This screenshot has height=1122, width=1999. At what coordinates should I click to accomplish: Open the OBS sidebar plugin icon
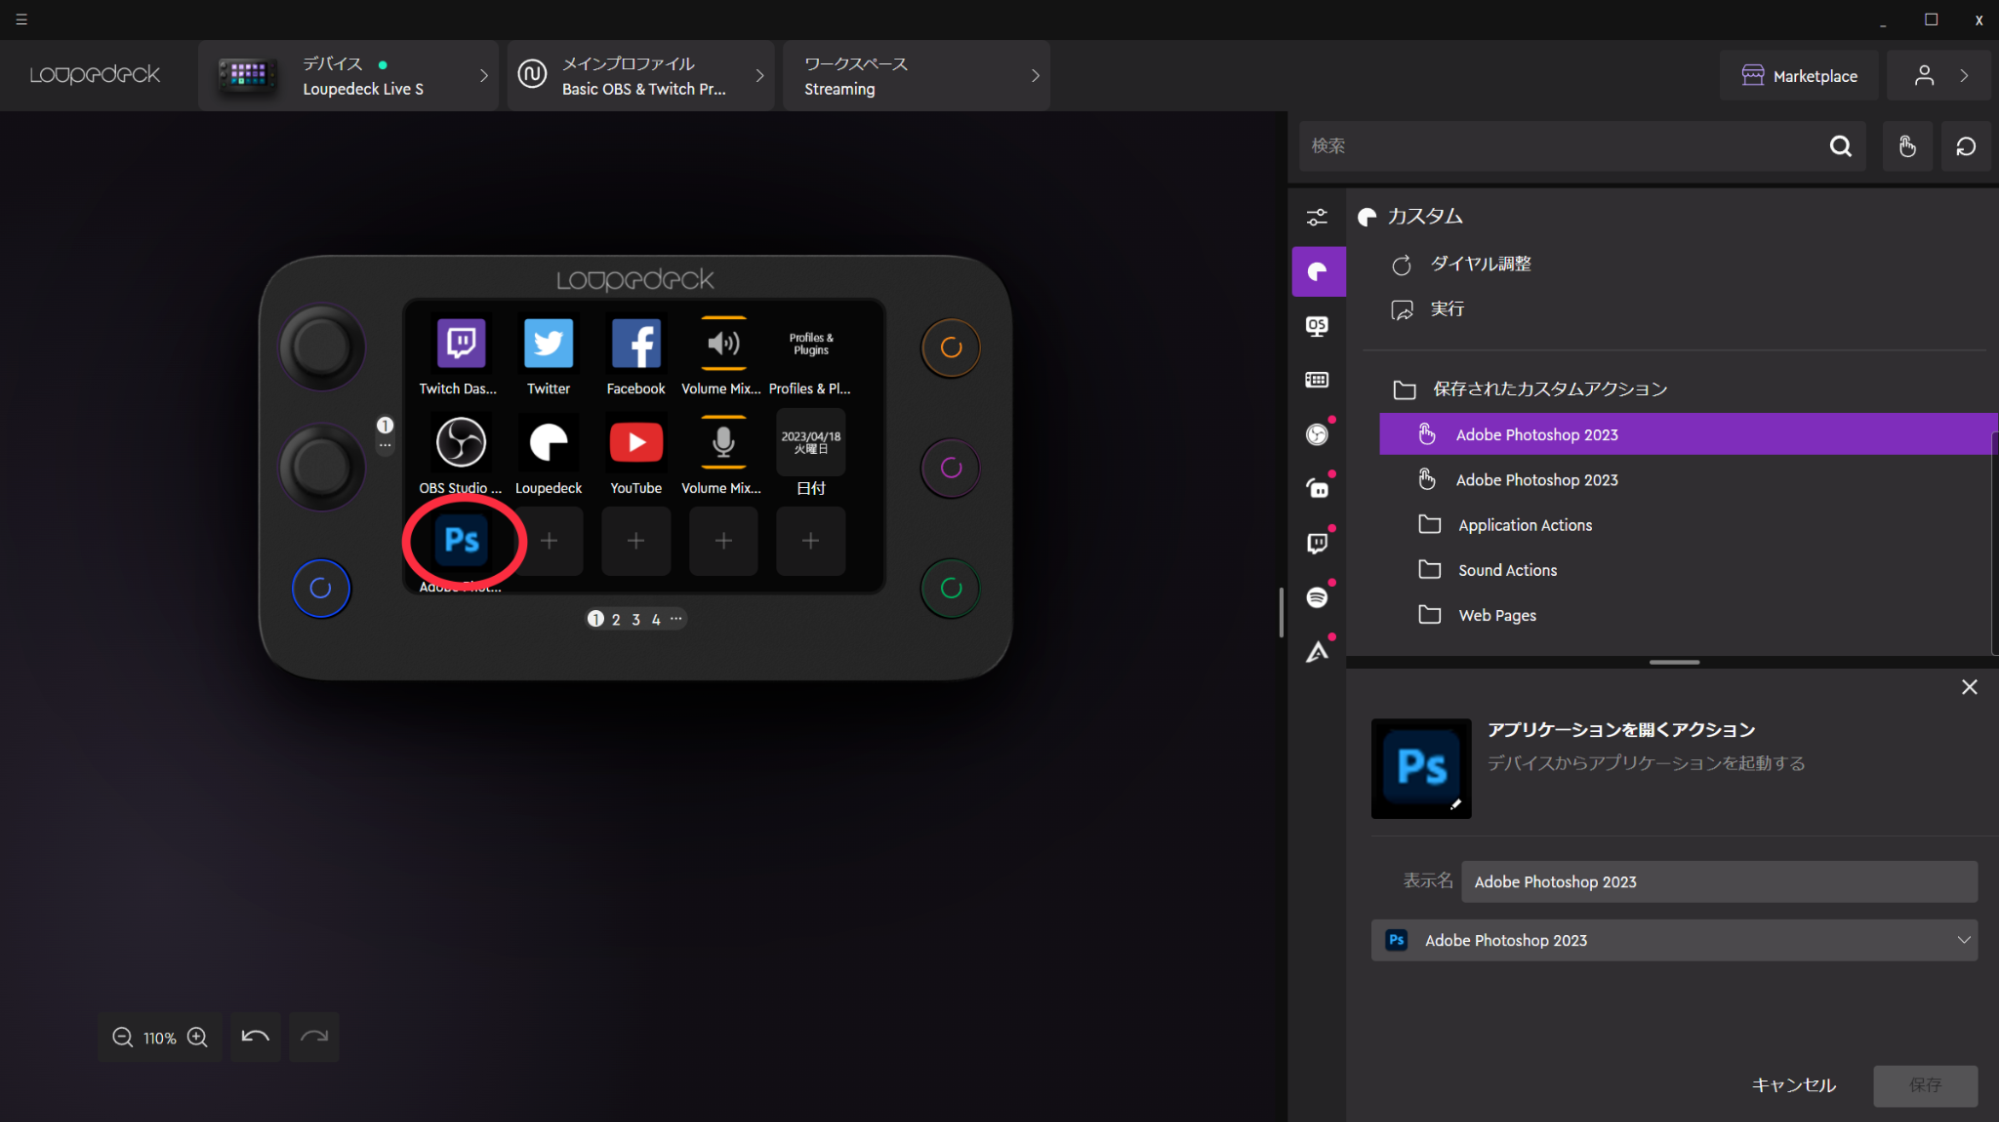(x=1317, y=434)
